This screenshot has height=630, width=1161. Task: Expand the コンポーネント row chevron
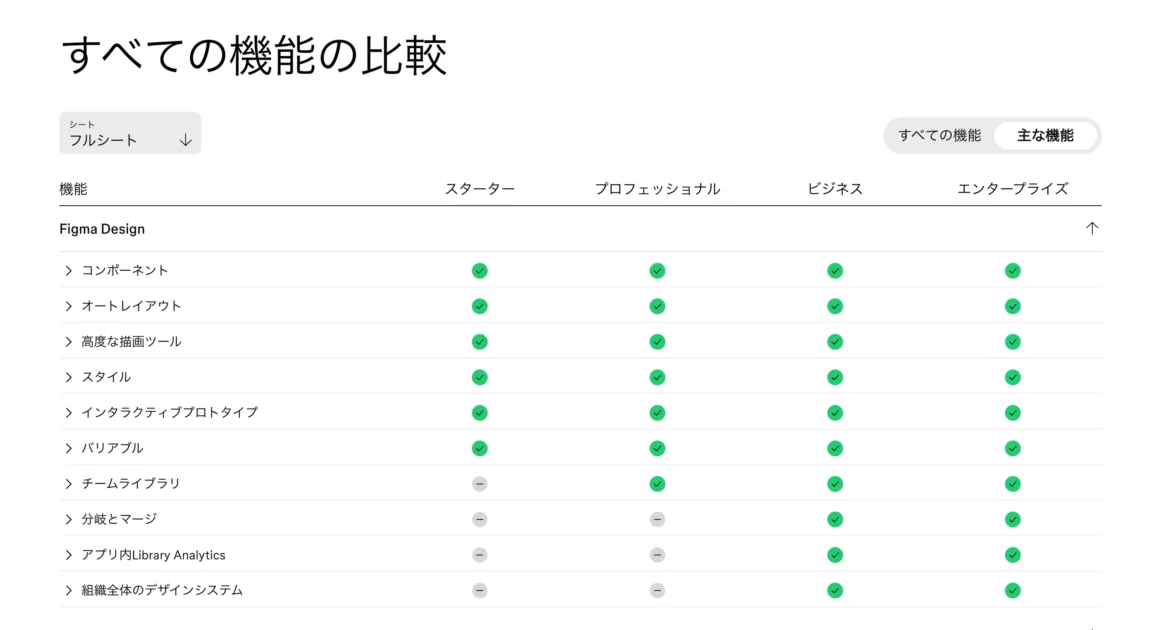pos(69,271)
